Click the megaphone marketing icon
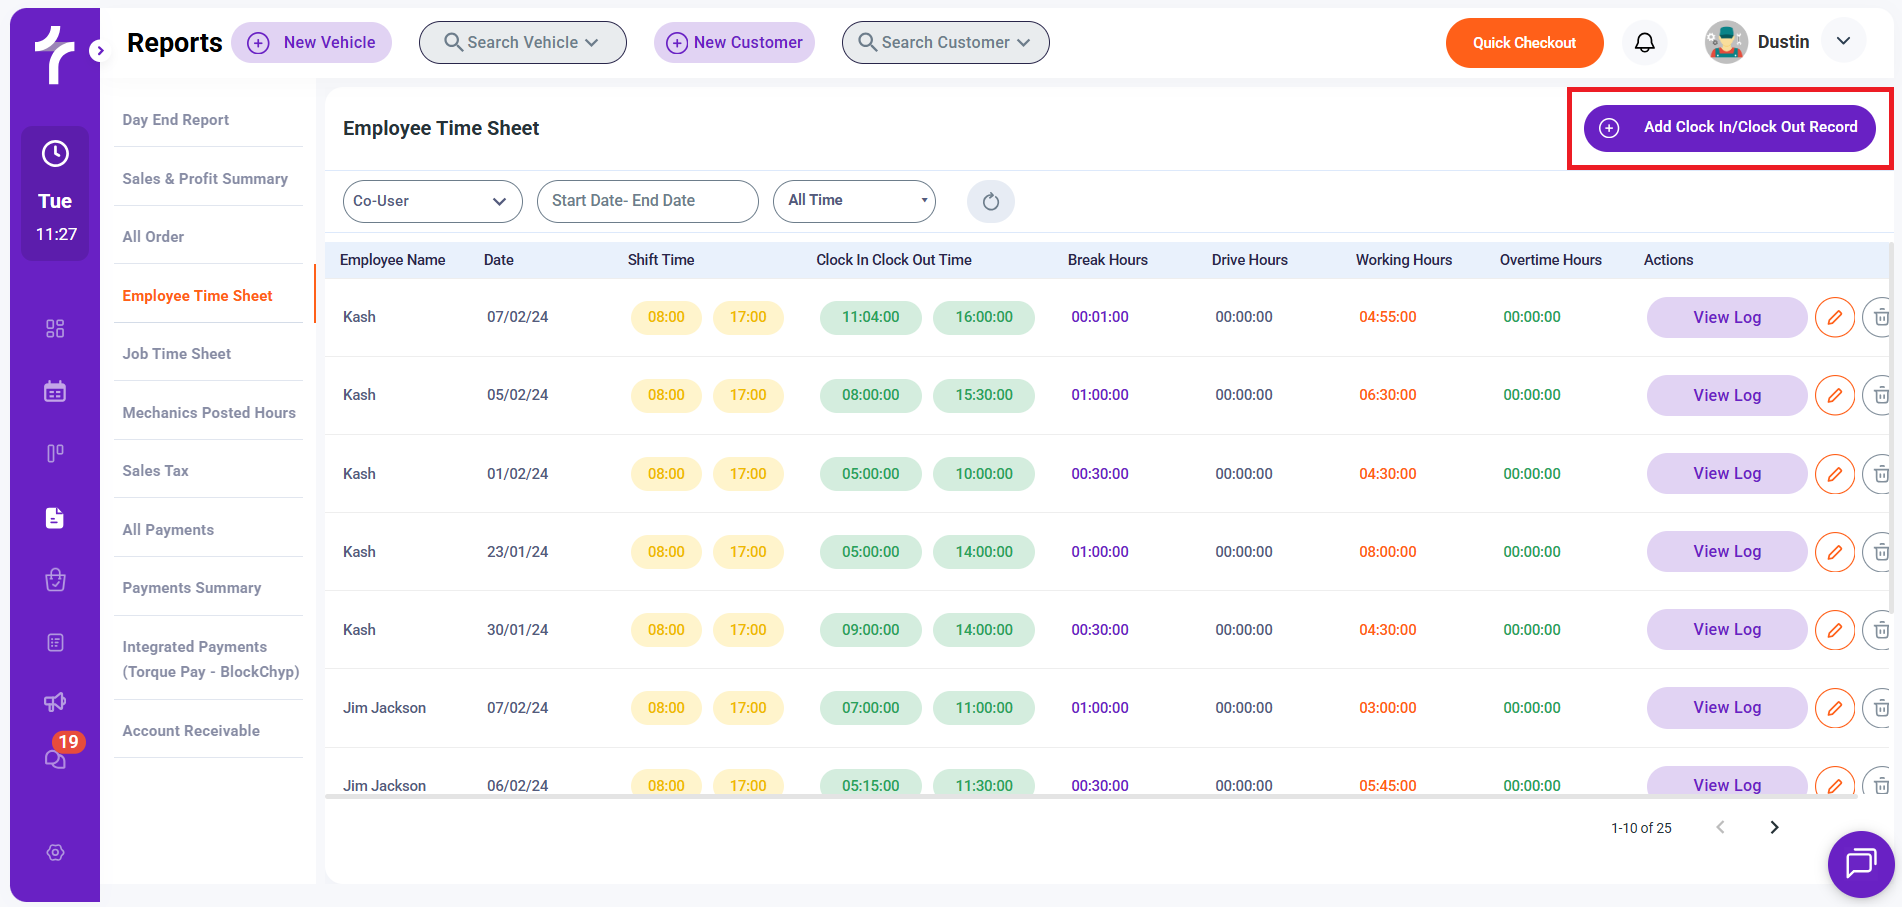The height and width of the screenshot is (907, 1902). [x=55, y=702]
